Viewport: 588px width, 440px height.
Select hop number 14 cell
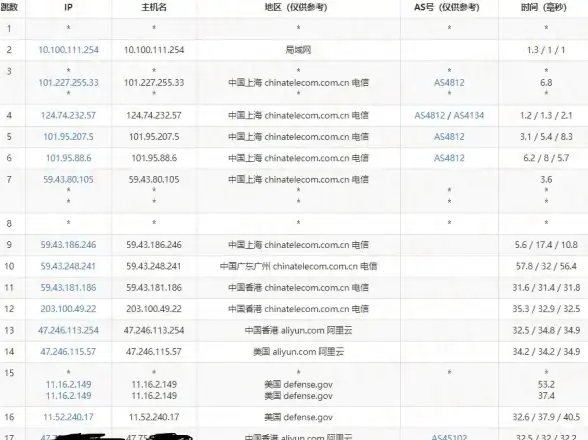(9, 351)
